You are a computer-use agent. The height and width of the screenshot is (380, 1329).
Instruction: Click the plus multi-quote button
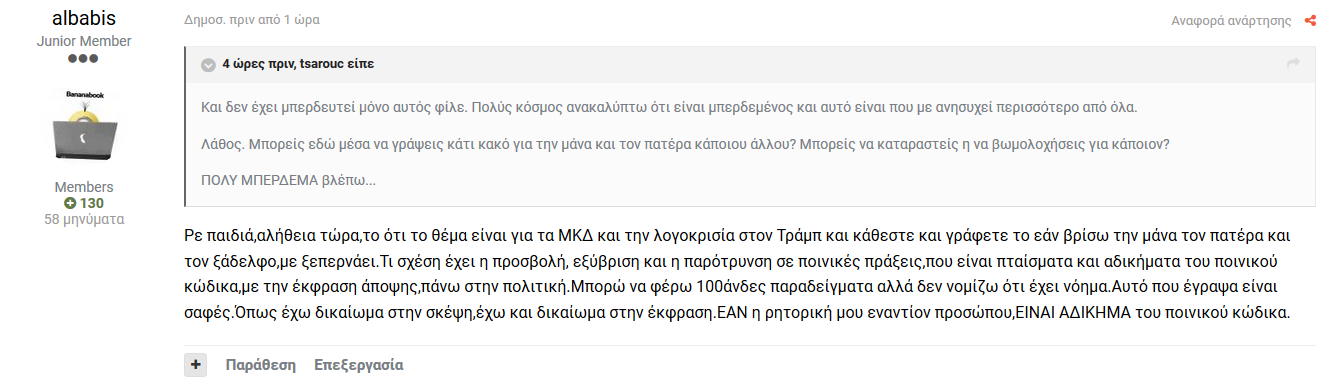click(196, 365)
